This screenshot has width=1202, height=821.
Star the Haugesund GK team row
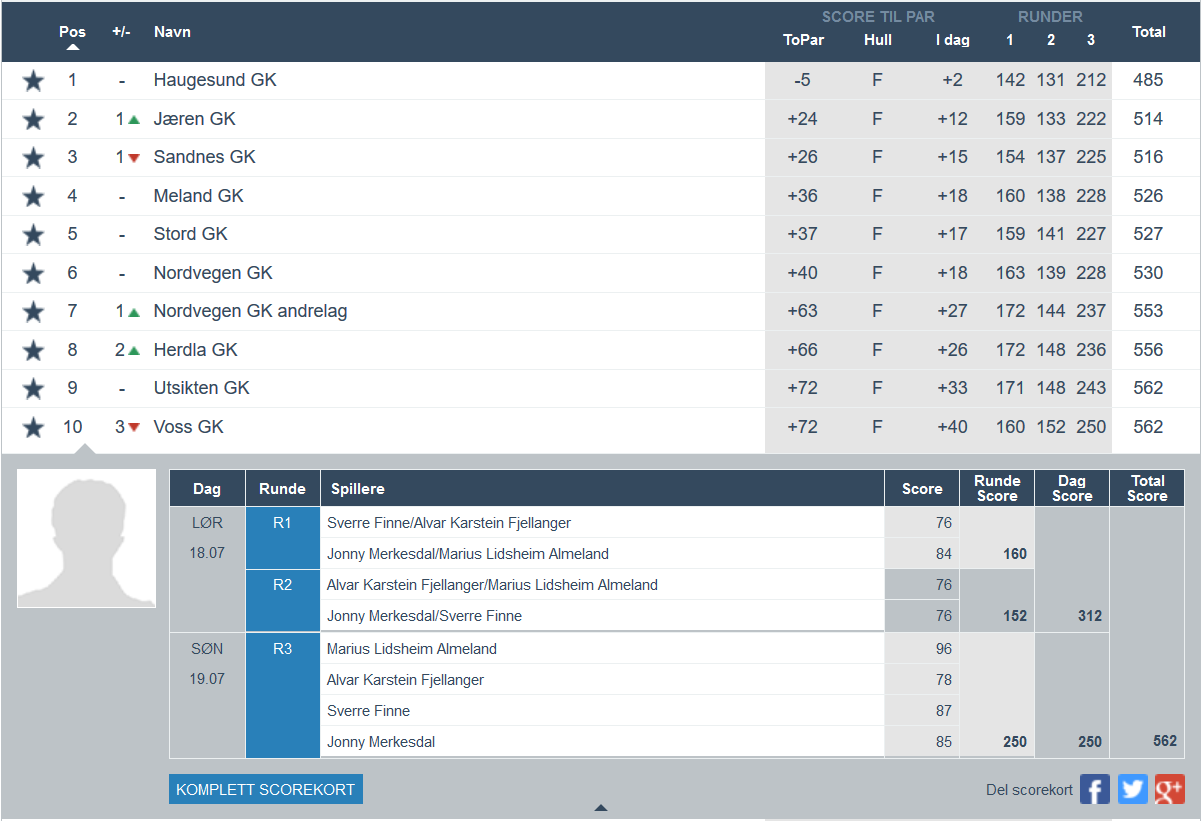(x=33, y=81)
